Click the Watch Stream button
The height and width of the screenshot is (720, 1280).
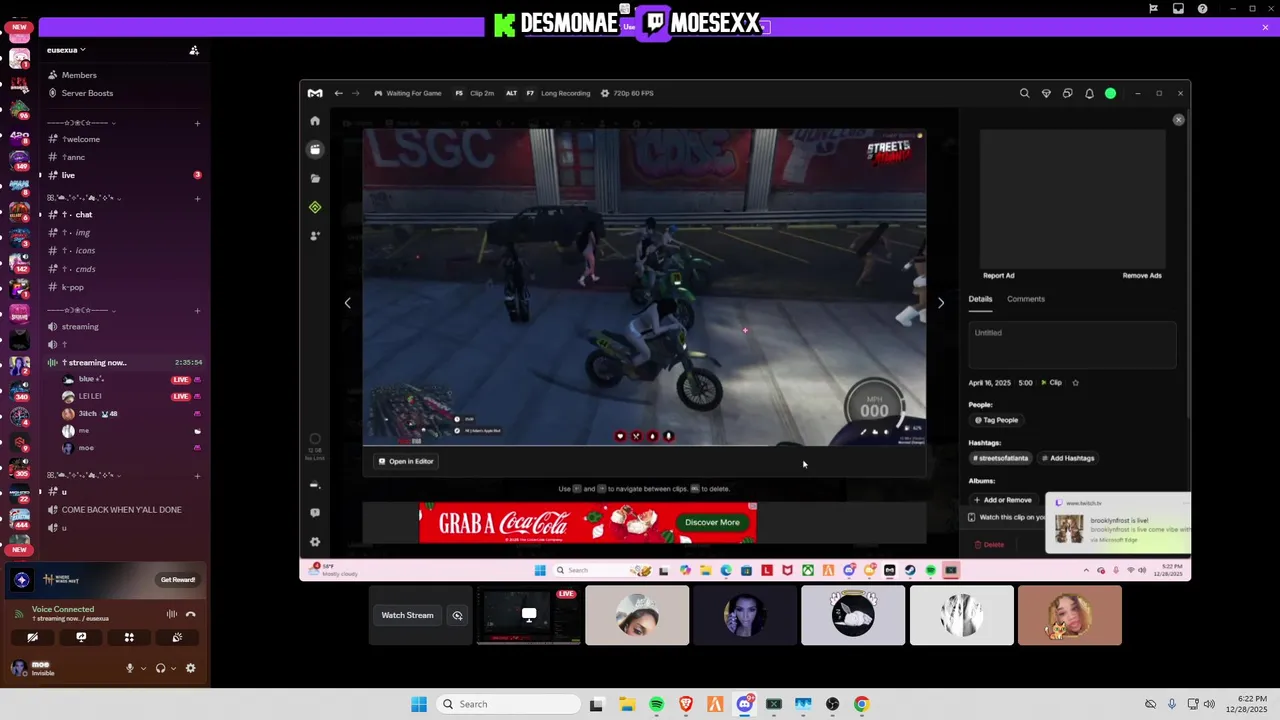407,615
